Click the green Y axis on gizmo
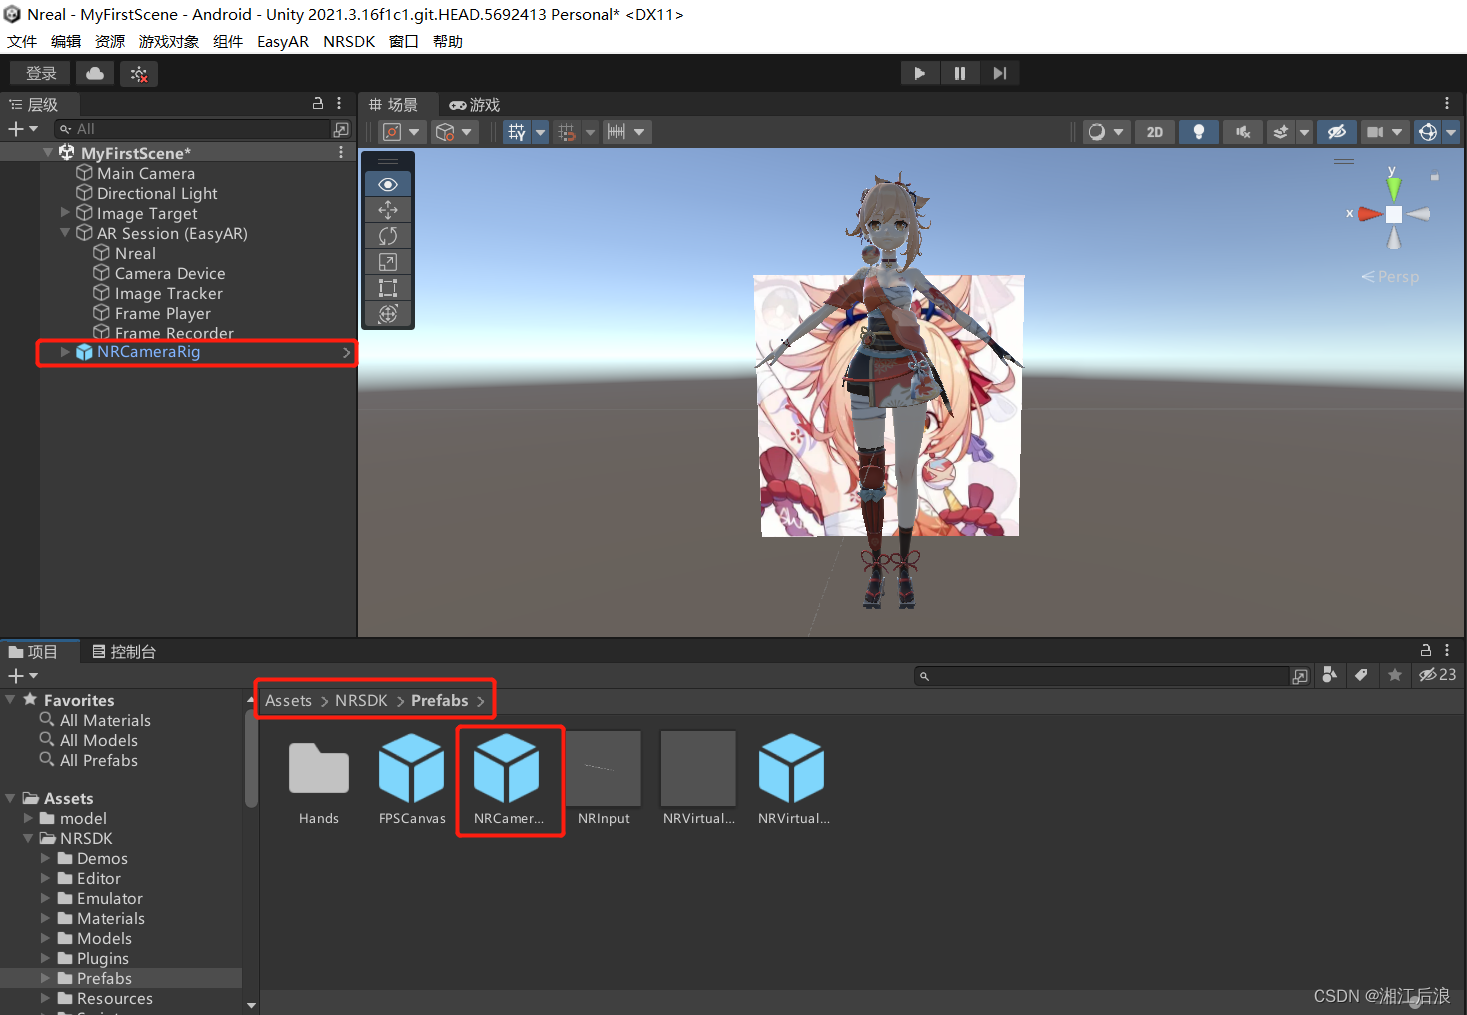This screenshot has width=1467, height=1015. click(1393, 188)
